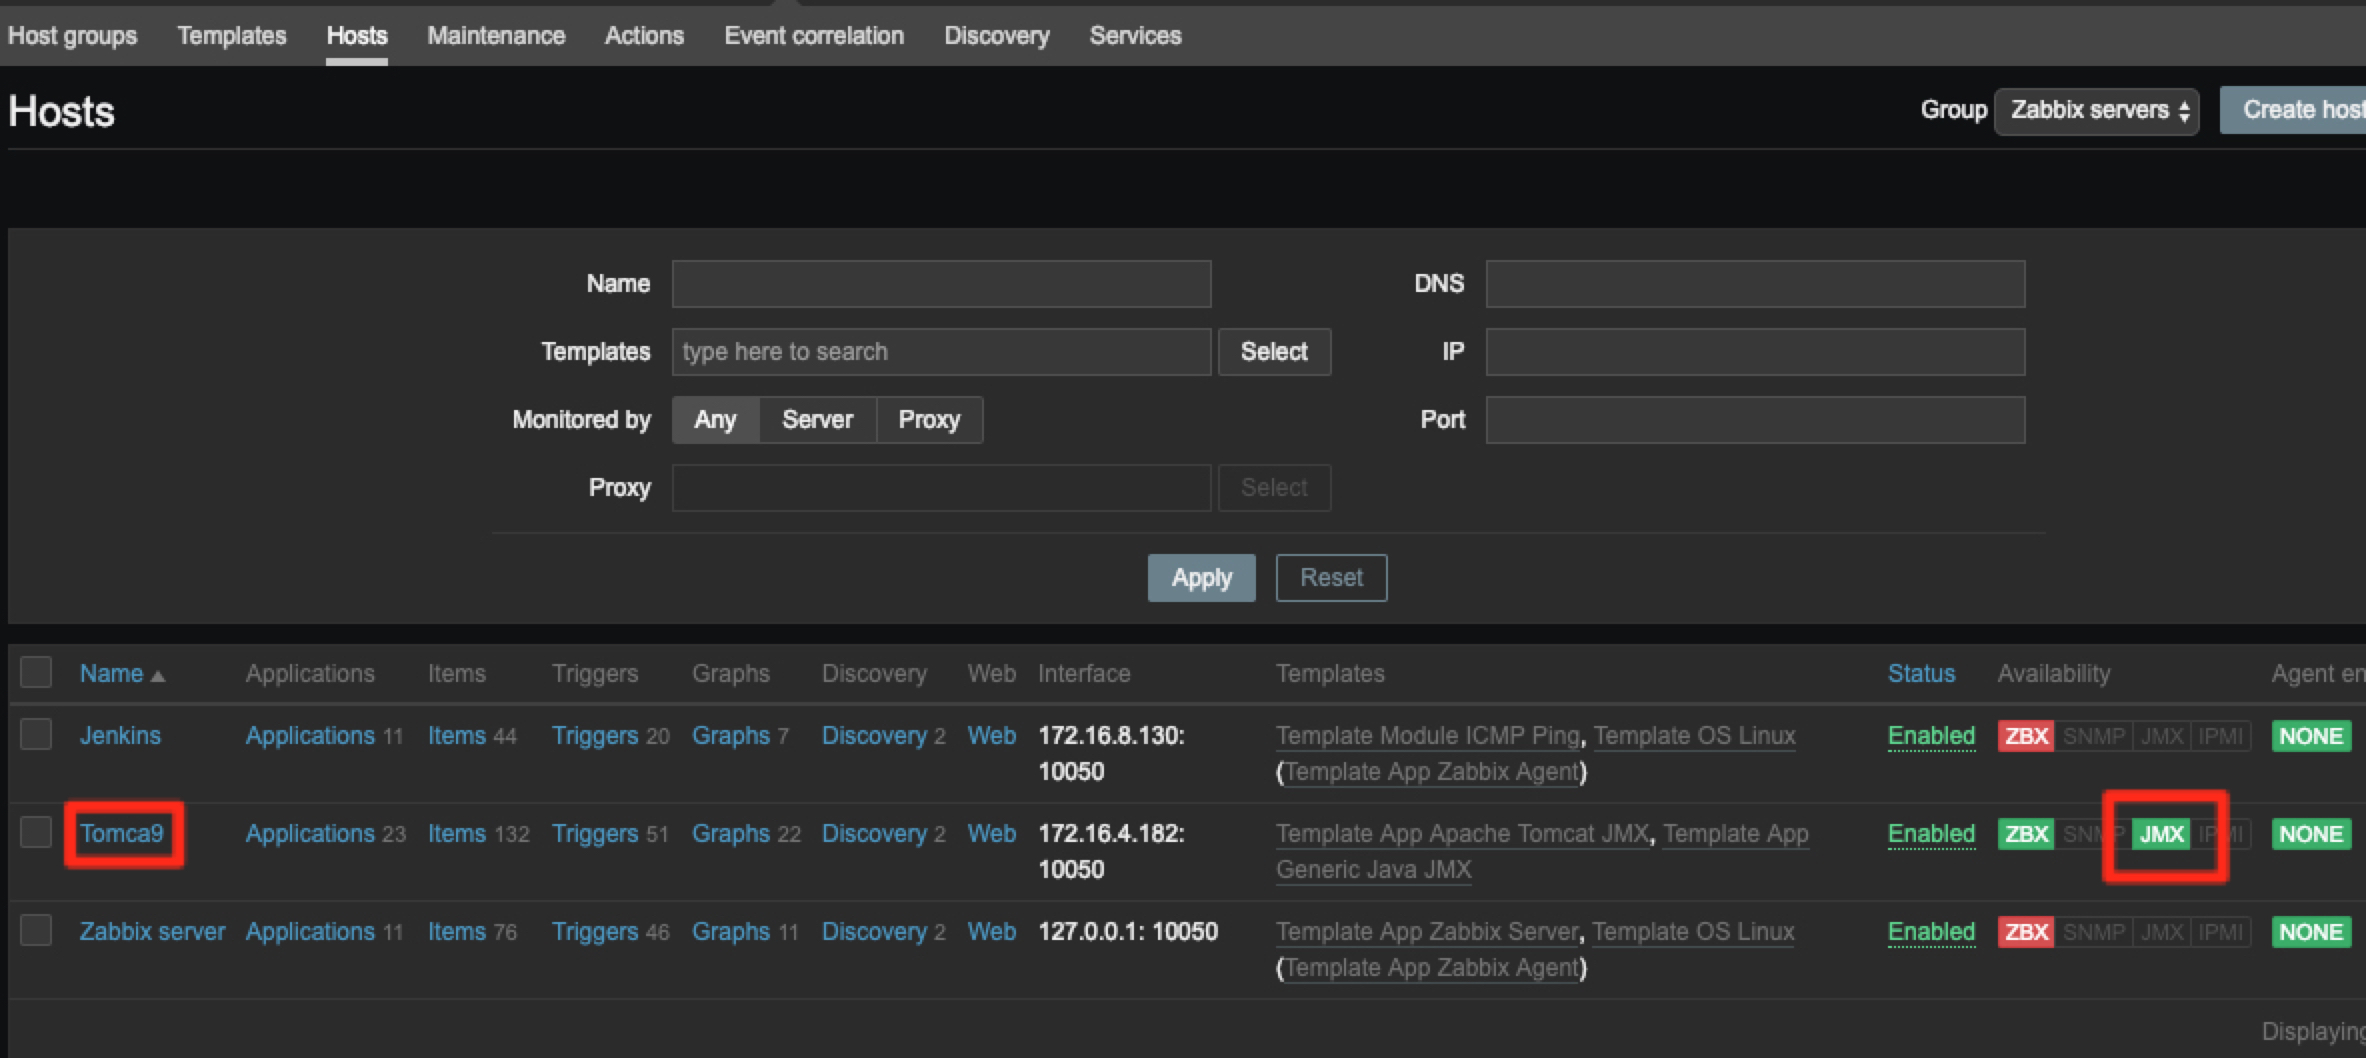The height and width of the screenshot is (1058, 2366).
Task: Tick the checkbox next to Jenkins host
Action: point(36,734)
